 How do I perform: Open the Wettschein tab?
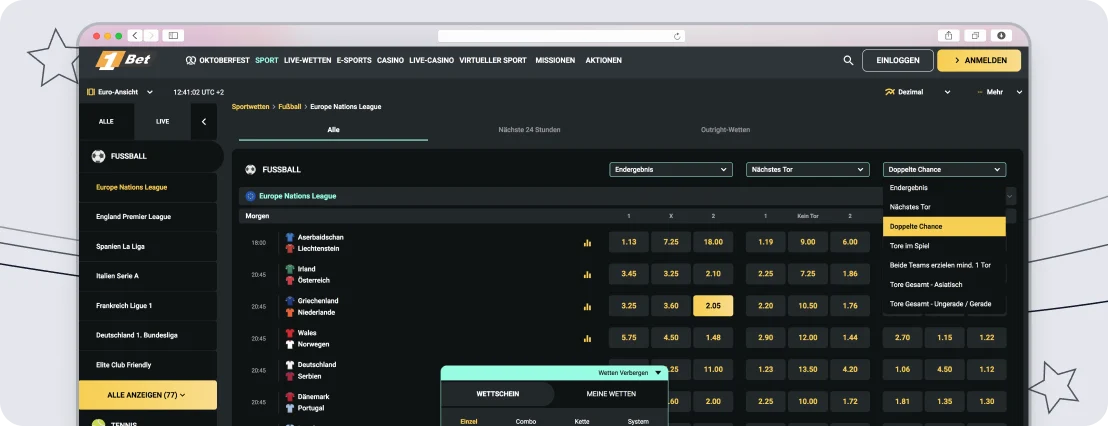[x=499, y=394]
